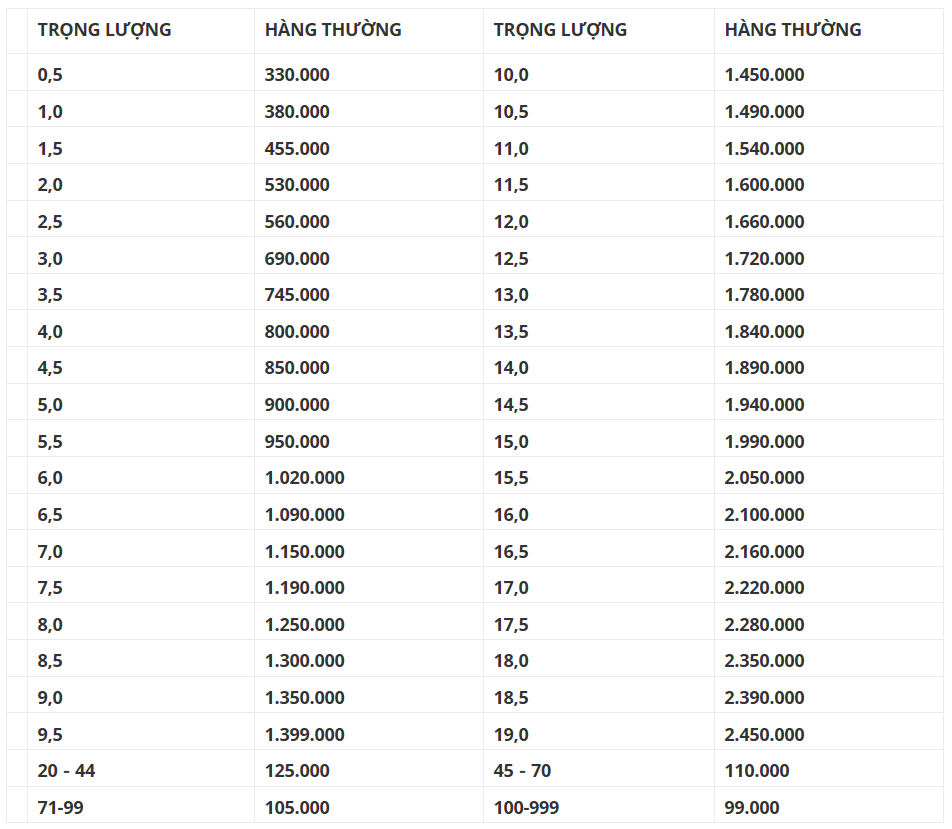The width and height of the screenshot is (952, 829).
Task: Select the weight cell 15,5
Action: click(511, 478)
